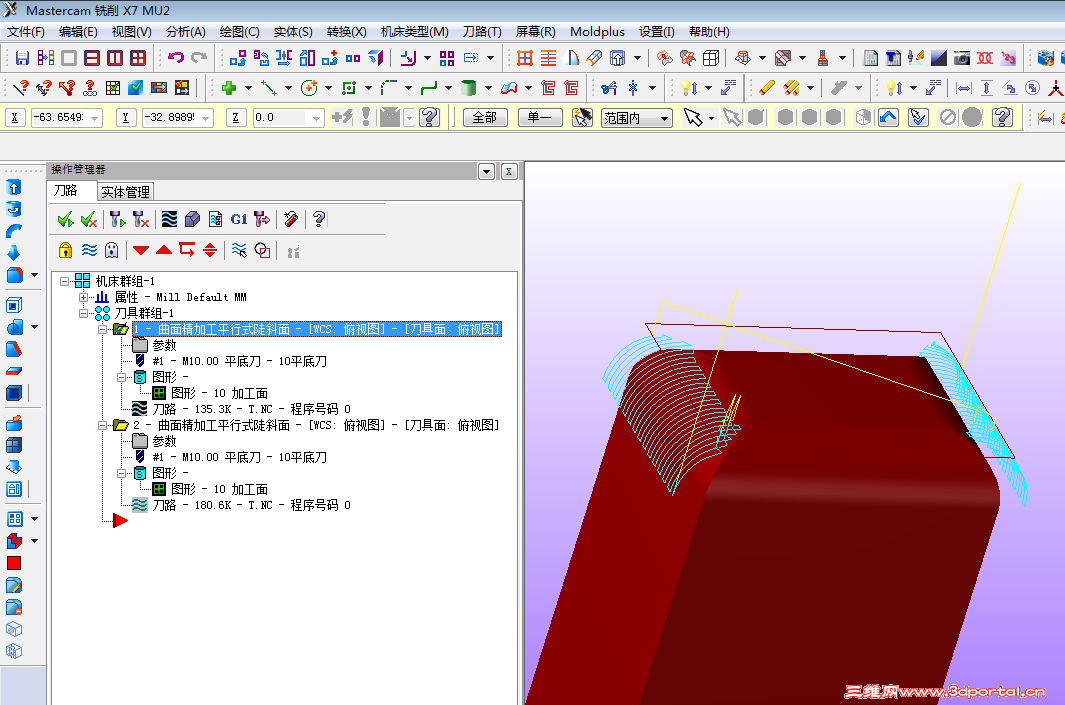Toggle posting ghost icon
The image size is (1065, 705).
[111, 251]
